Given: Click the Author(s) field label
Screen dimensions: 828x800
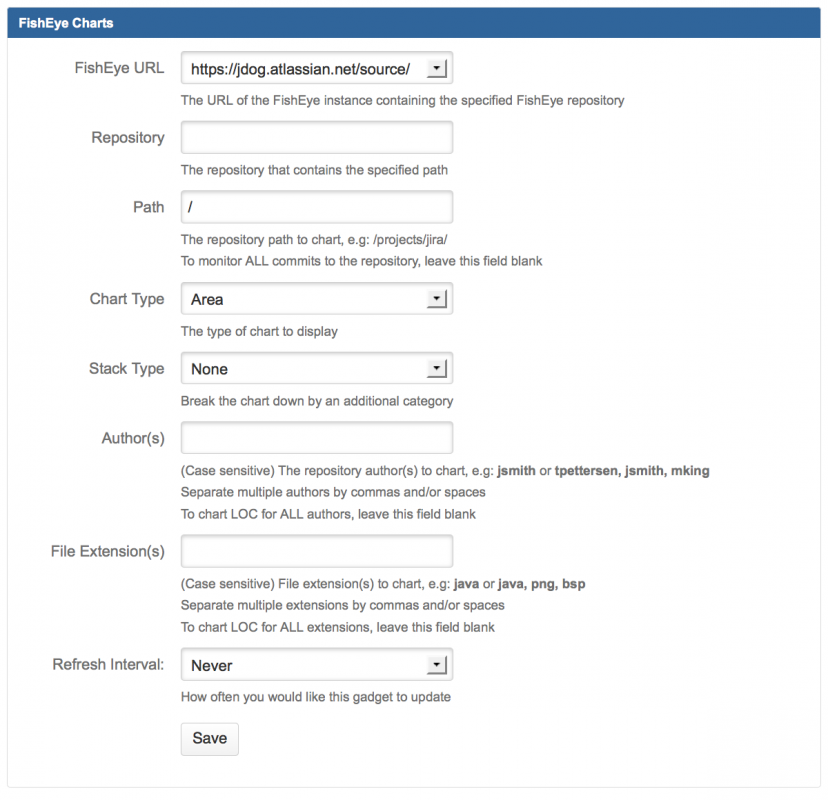Looking at the screenshot, I should tap(133, 438).
